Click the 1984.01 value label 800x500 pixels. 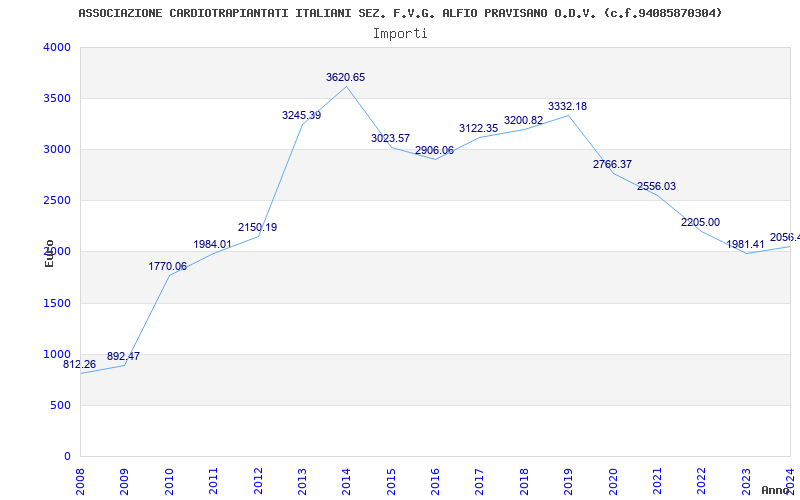[x=212, y=244]
